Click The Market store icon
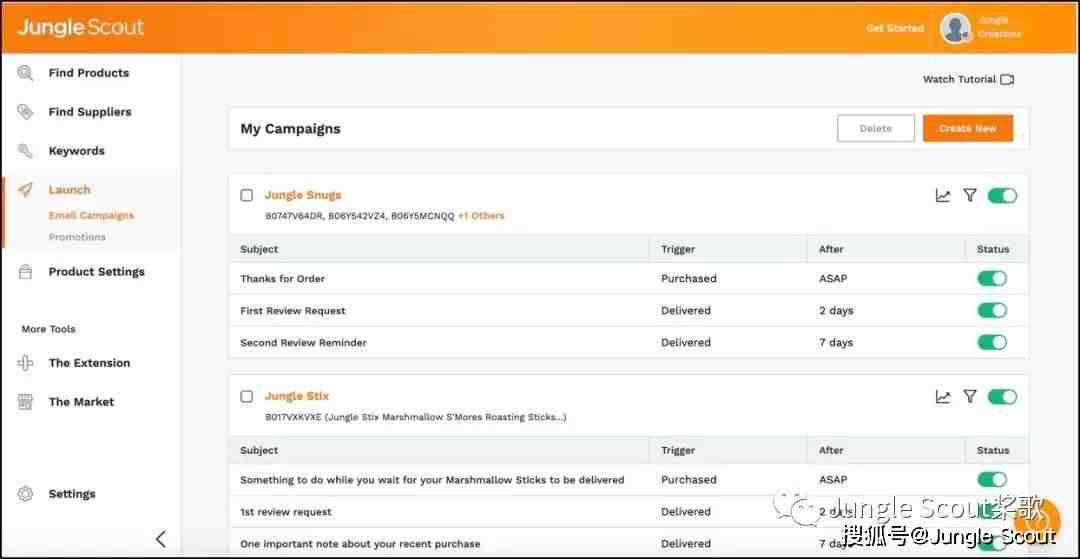This screenshot has height=559, width=1080. coord(25,402)
